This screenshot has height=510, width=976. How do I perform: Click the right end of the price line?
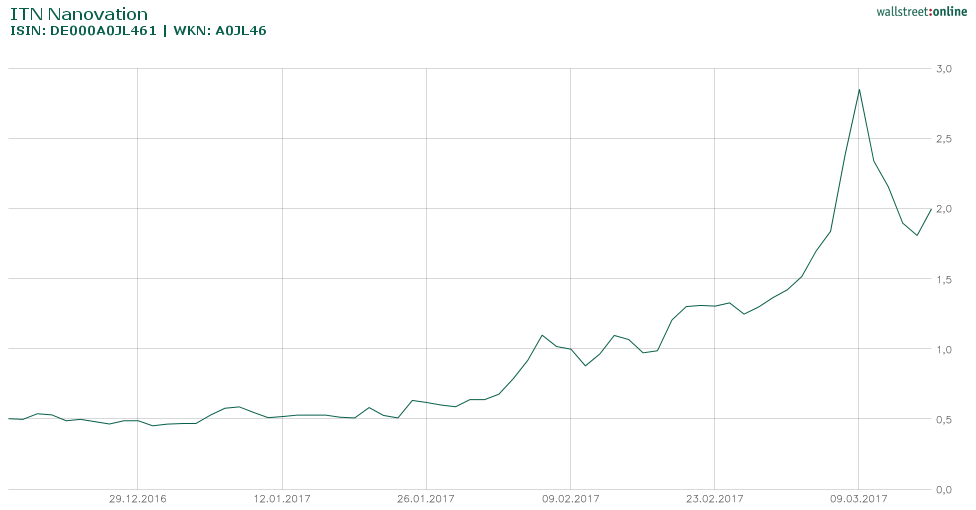931,208
